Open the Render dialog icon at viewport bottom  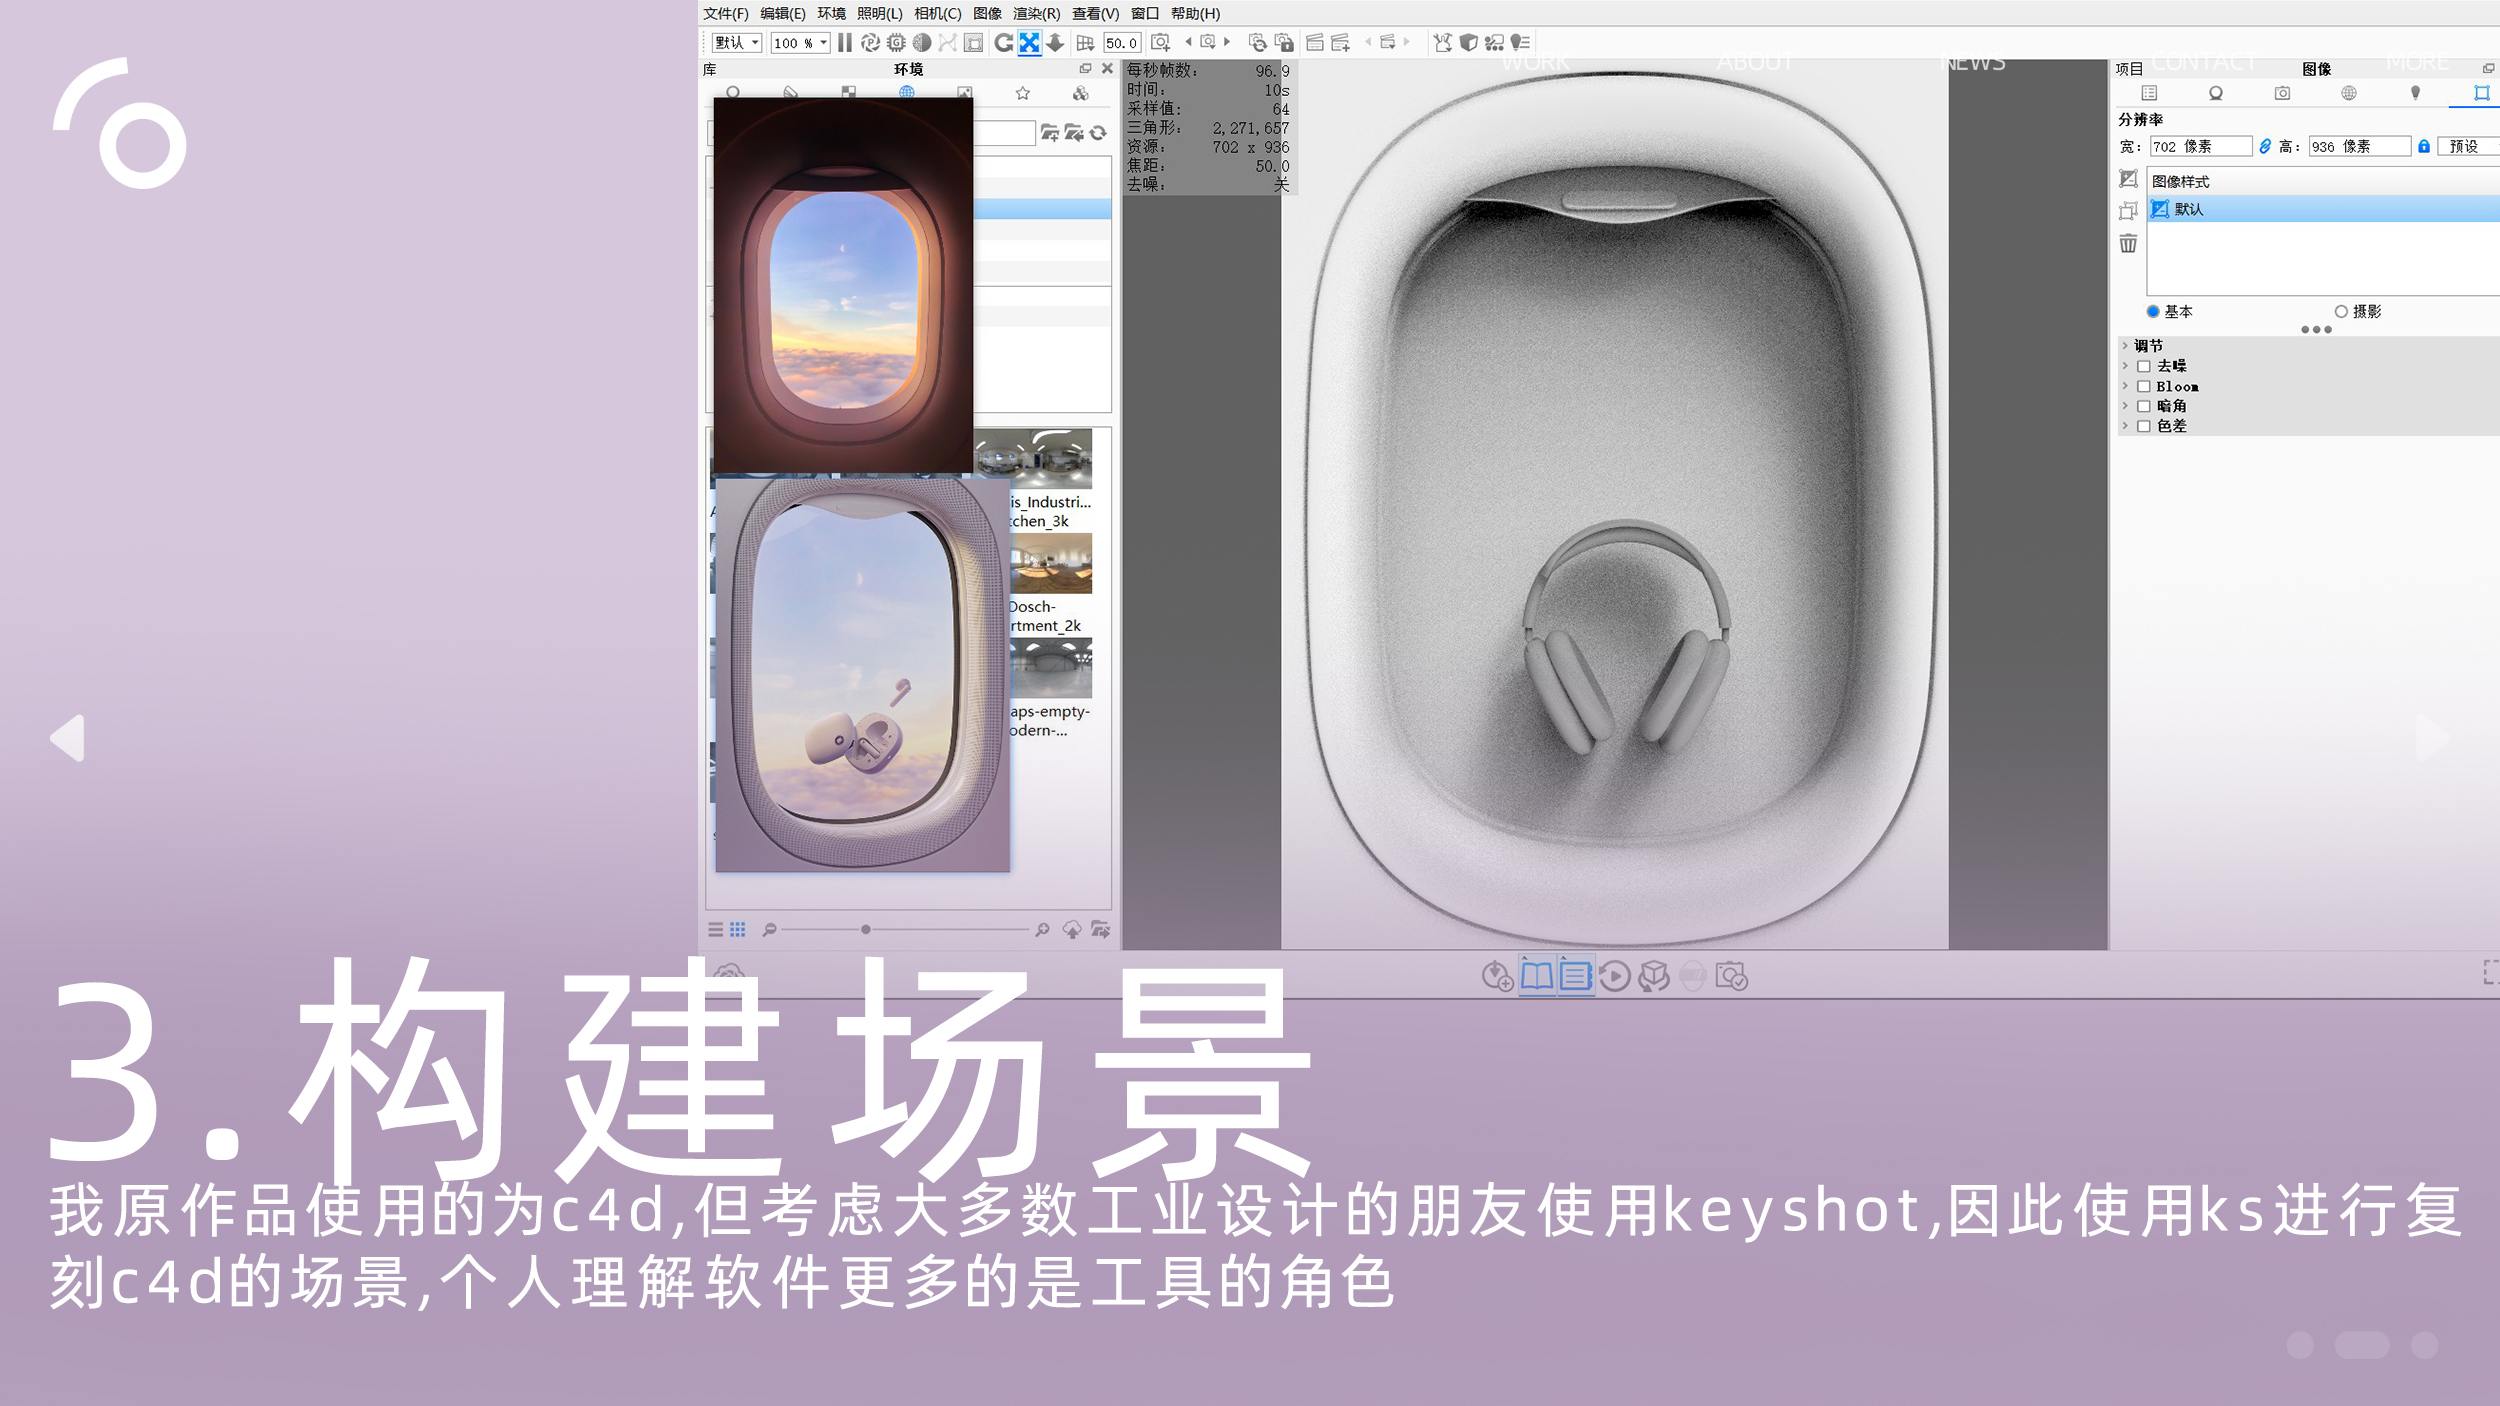tap(1731, 977)
